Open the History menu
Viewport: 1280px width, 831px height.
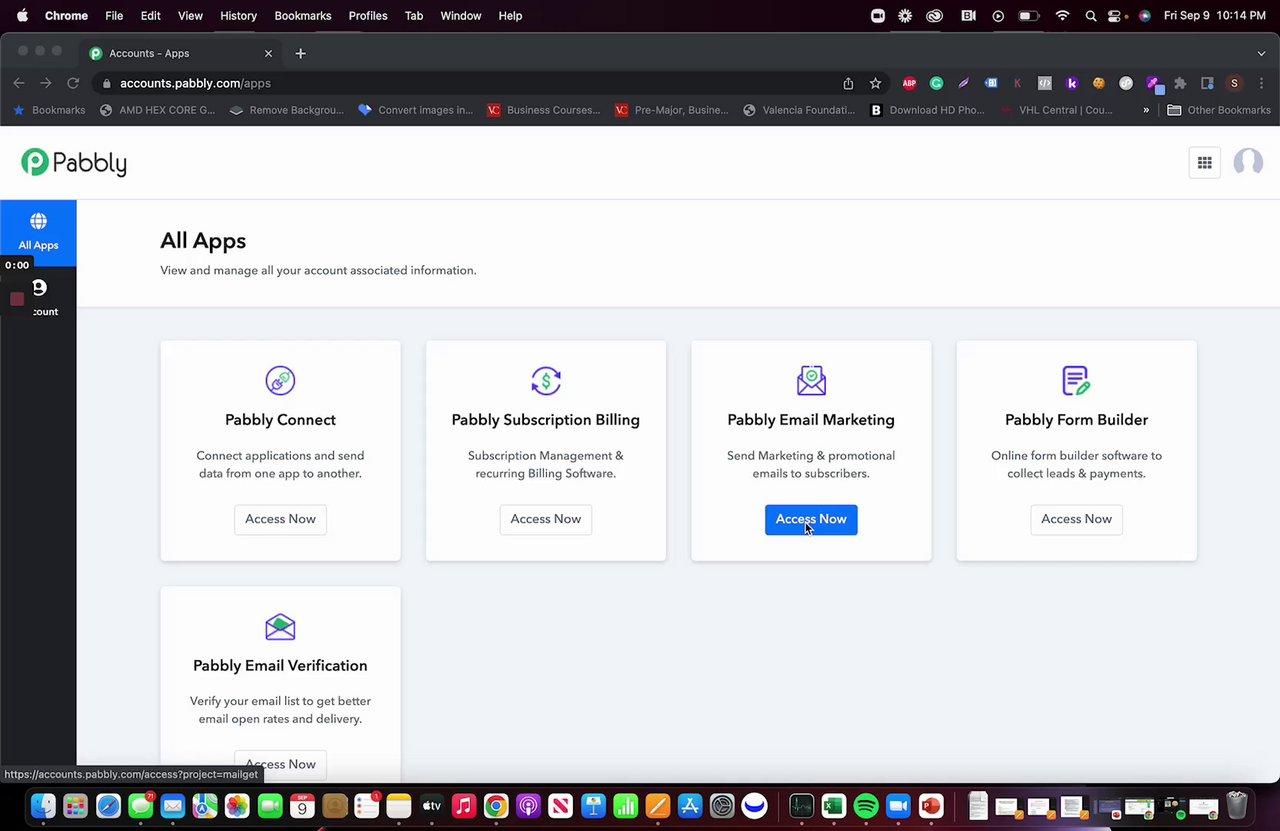click(x=238, y=16)
